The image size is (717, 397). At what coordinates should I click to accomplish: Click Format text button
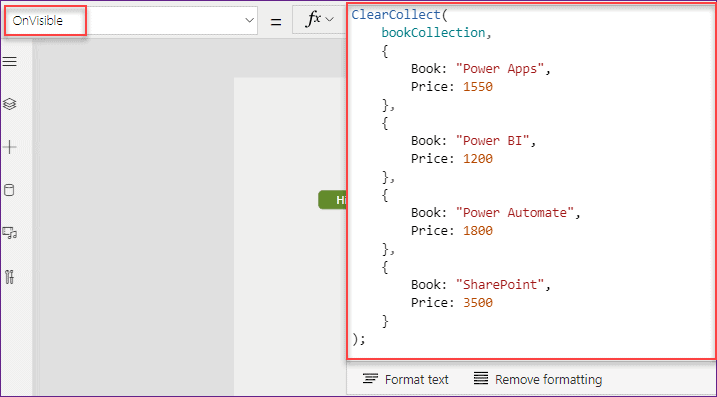click(x=406, y=379)
